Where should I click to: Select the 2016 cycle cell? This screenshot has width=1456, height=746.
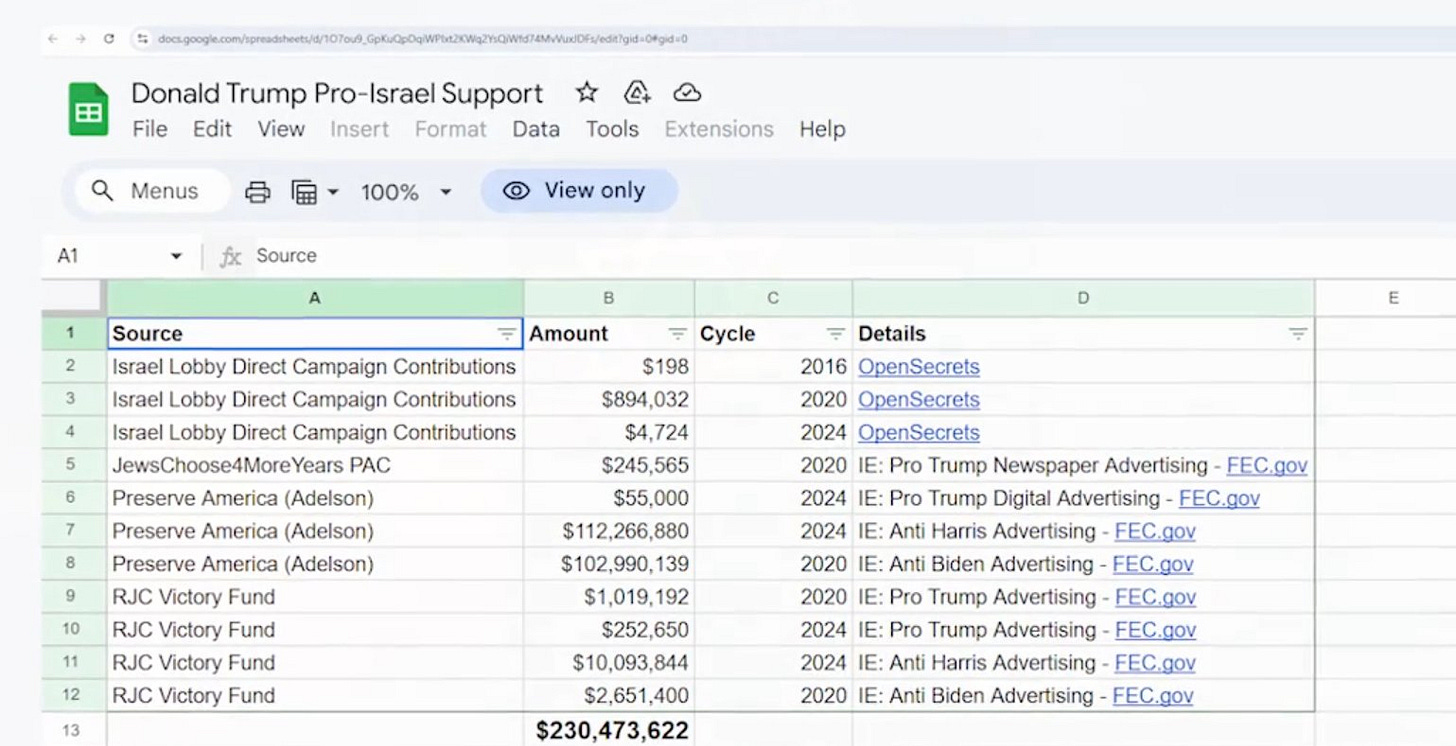coord(773,367)
